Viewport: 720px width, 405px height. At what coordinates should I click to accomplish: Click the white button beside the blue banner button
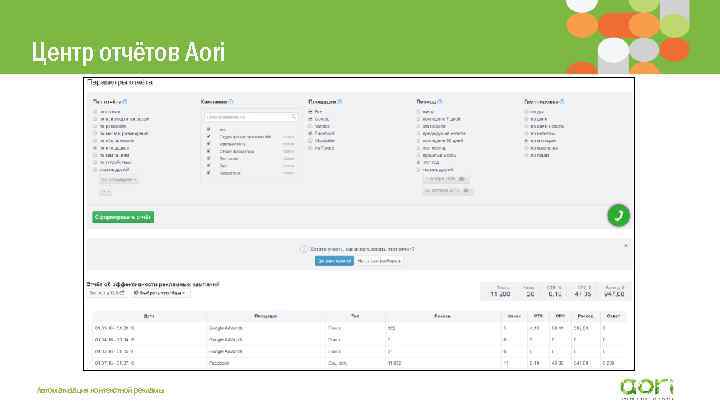coord(379,261)
